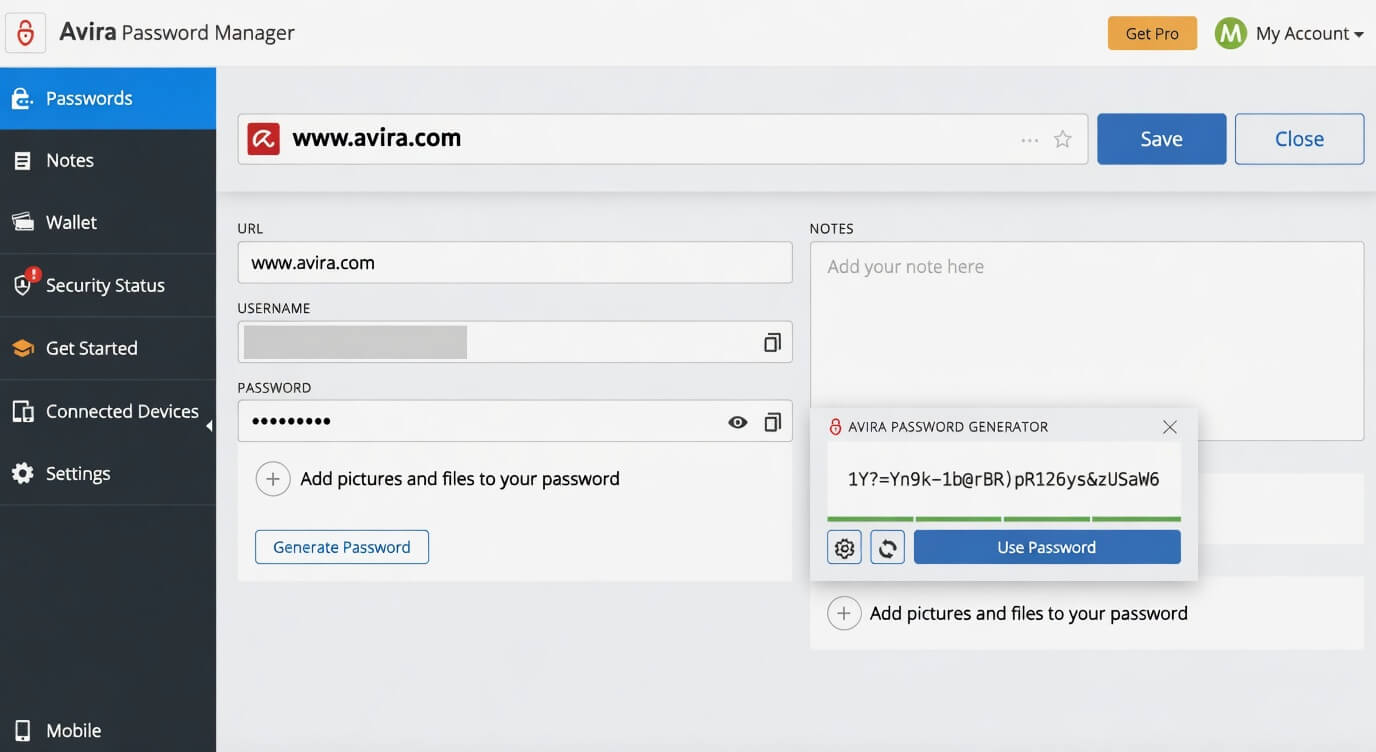Go to Notes in the sidebar
This screenshot has height=752, width=1376.
pos(108,160)
